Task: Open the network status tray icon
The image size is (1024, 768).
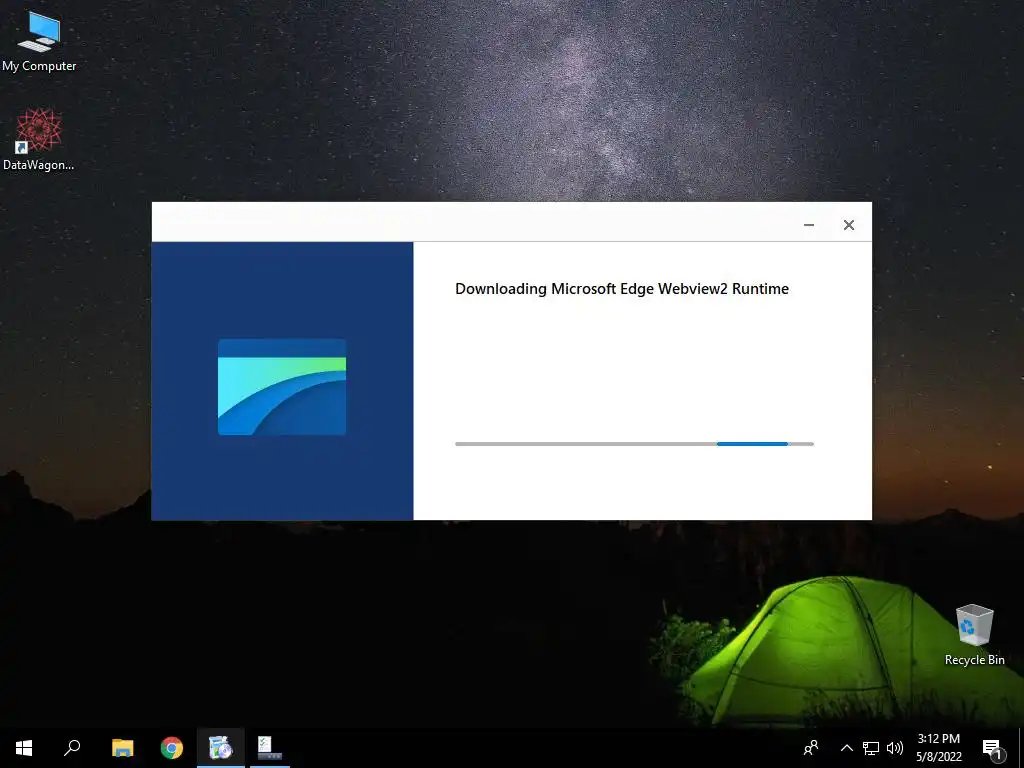Action: click(x=871, y=748)
